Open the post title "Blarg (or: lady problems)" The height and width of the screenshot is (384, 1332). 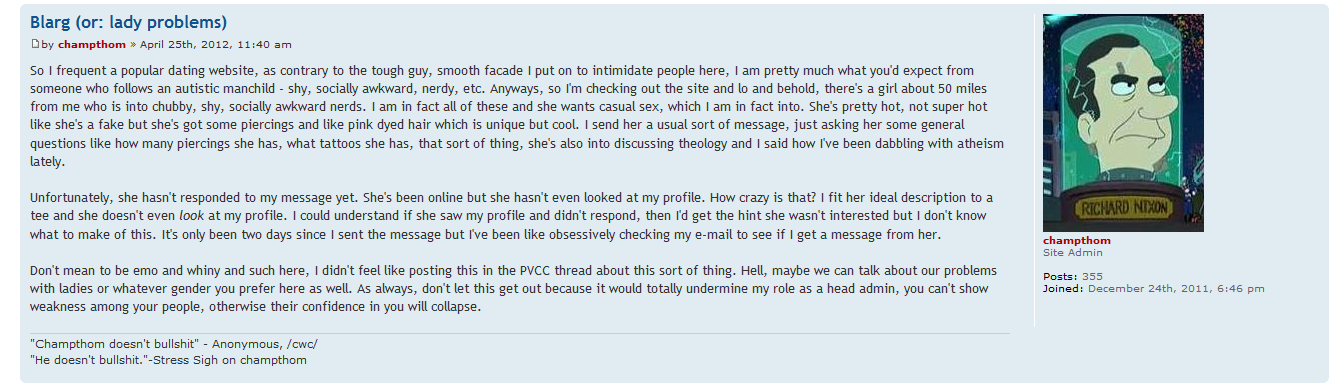coord(128,21)
